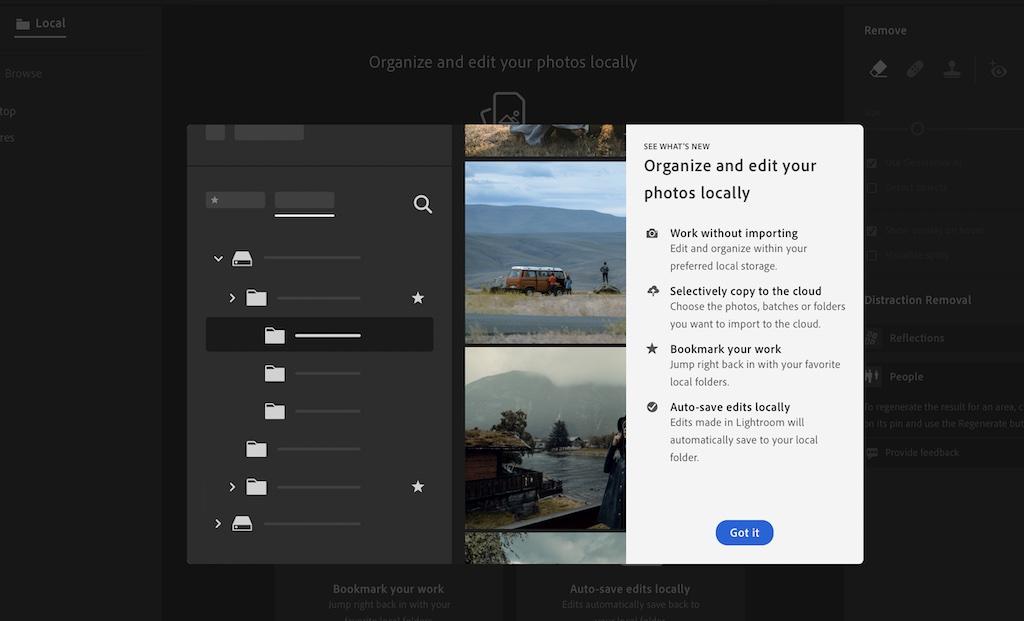Click the Selectively copy to the cloud heading
The height and width of the screenshot is (621, 1024).
(x=745, y=291)
